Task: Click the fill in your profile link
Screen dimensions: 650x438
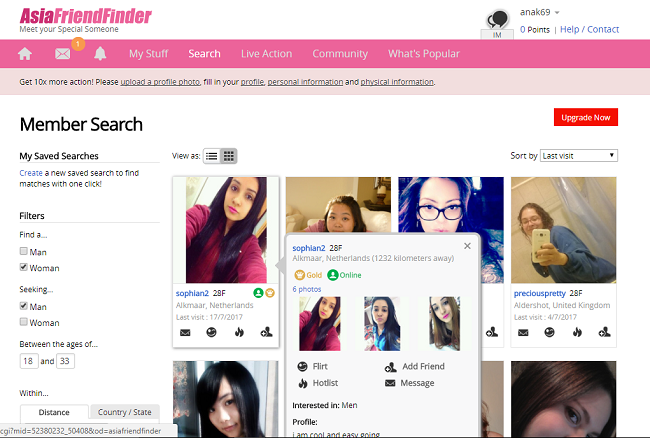Action: tap(252, 82)
